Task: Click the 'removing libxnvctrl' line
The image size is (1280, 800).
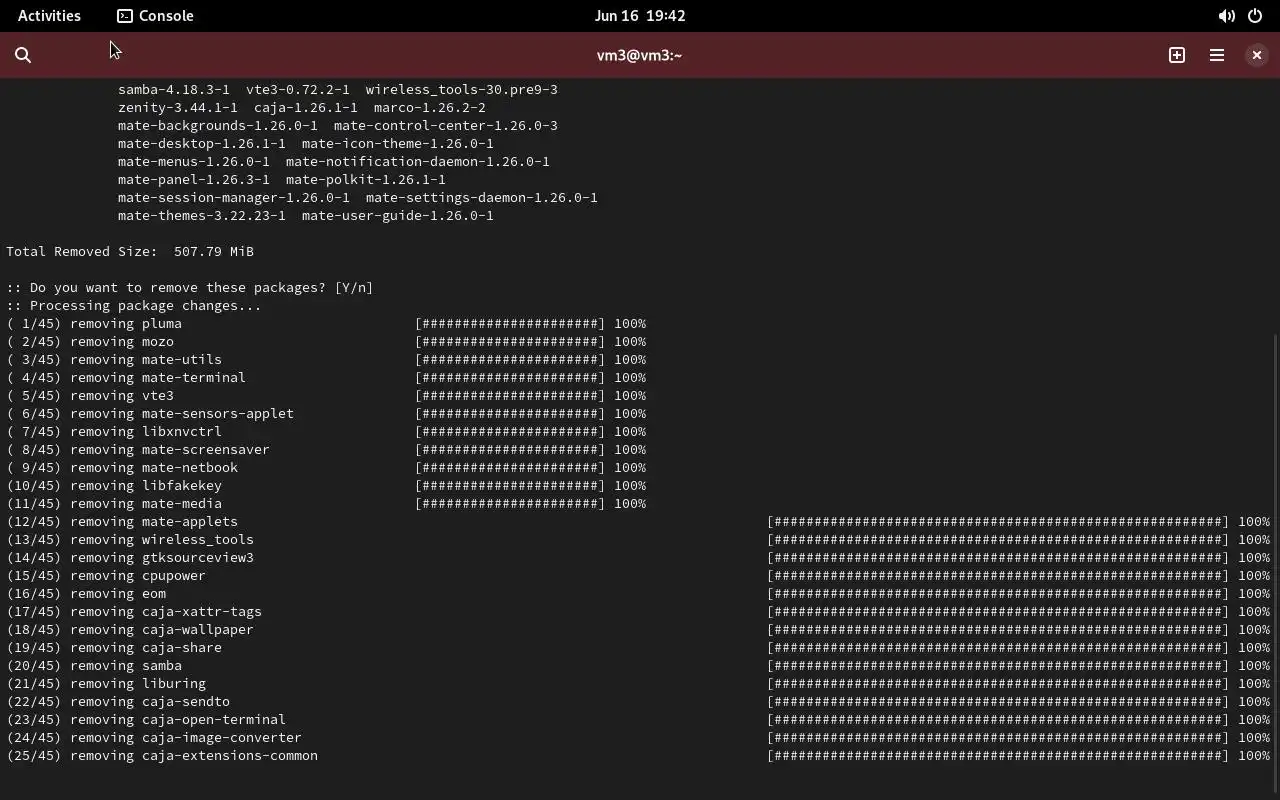Action: pyautogui.click(x=326, y=432)
